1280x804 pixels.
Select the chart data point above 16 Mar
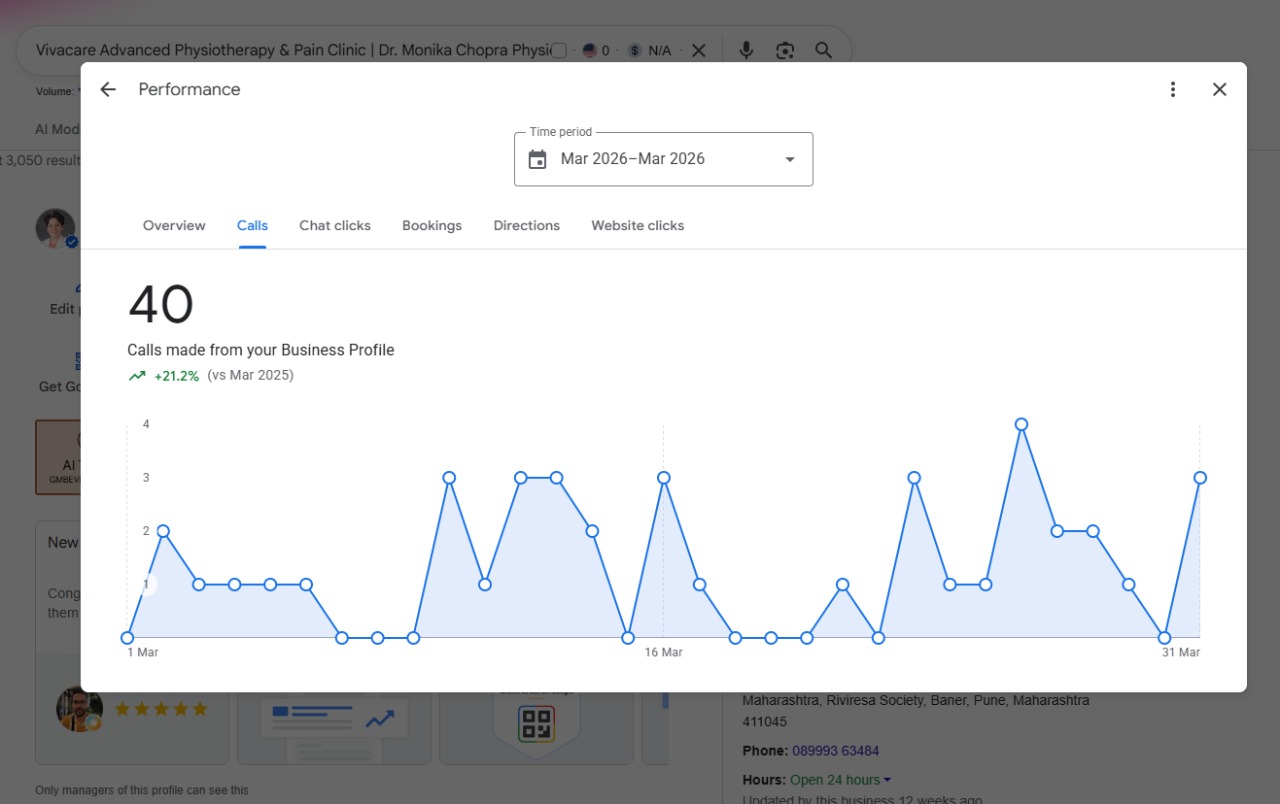point(663,478)
